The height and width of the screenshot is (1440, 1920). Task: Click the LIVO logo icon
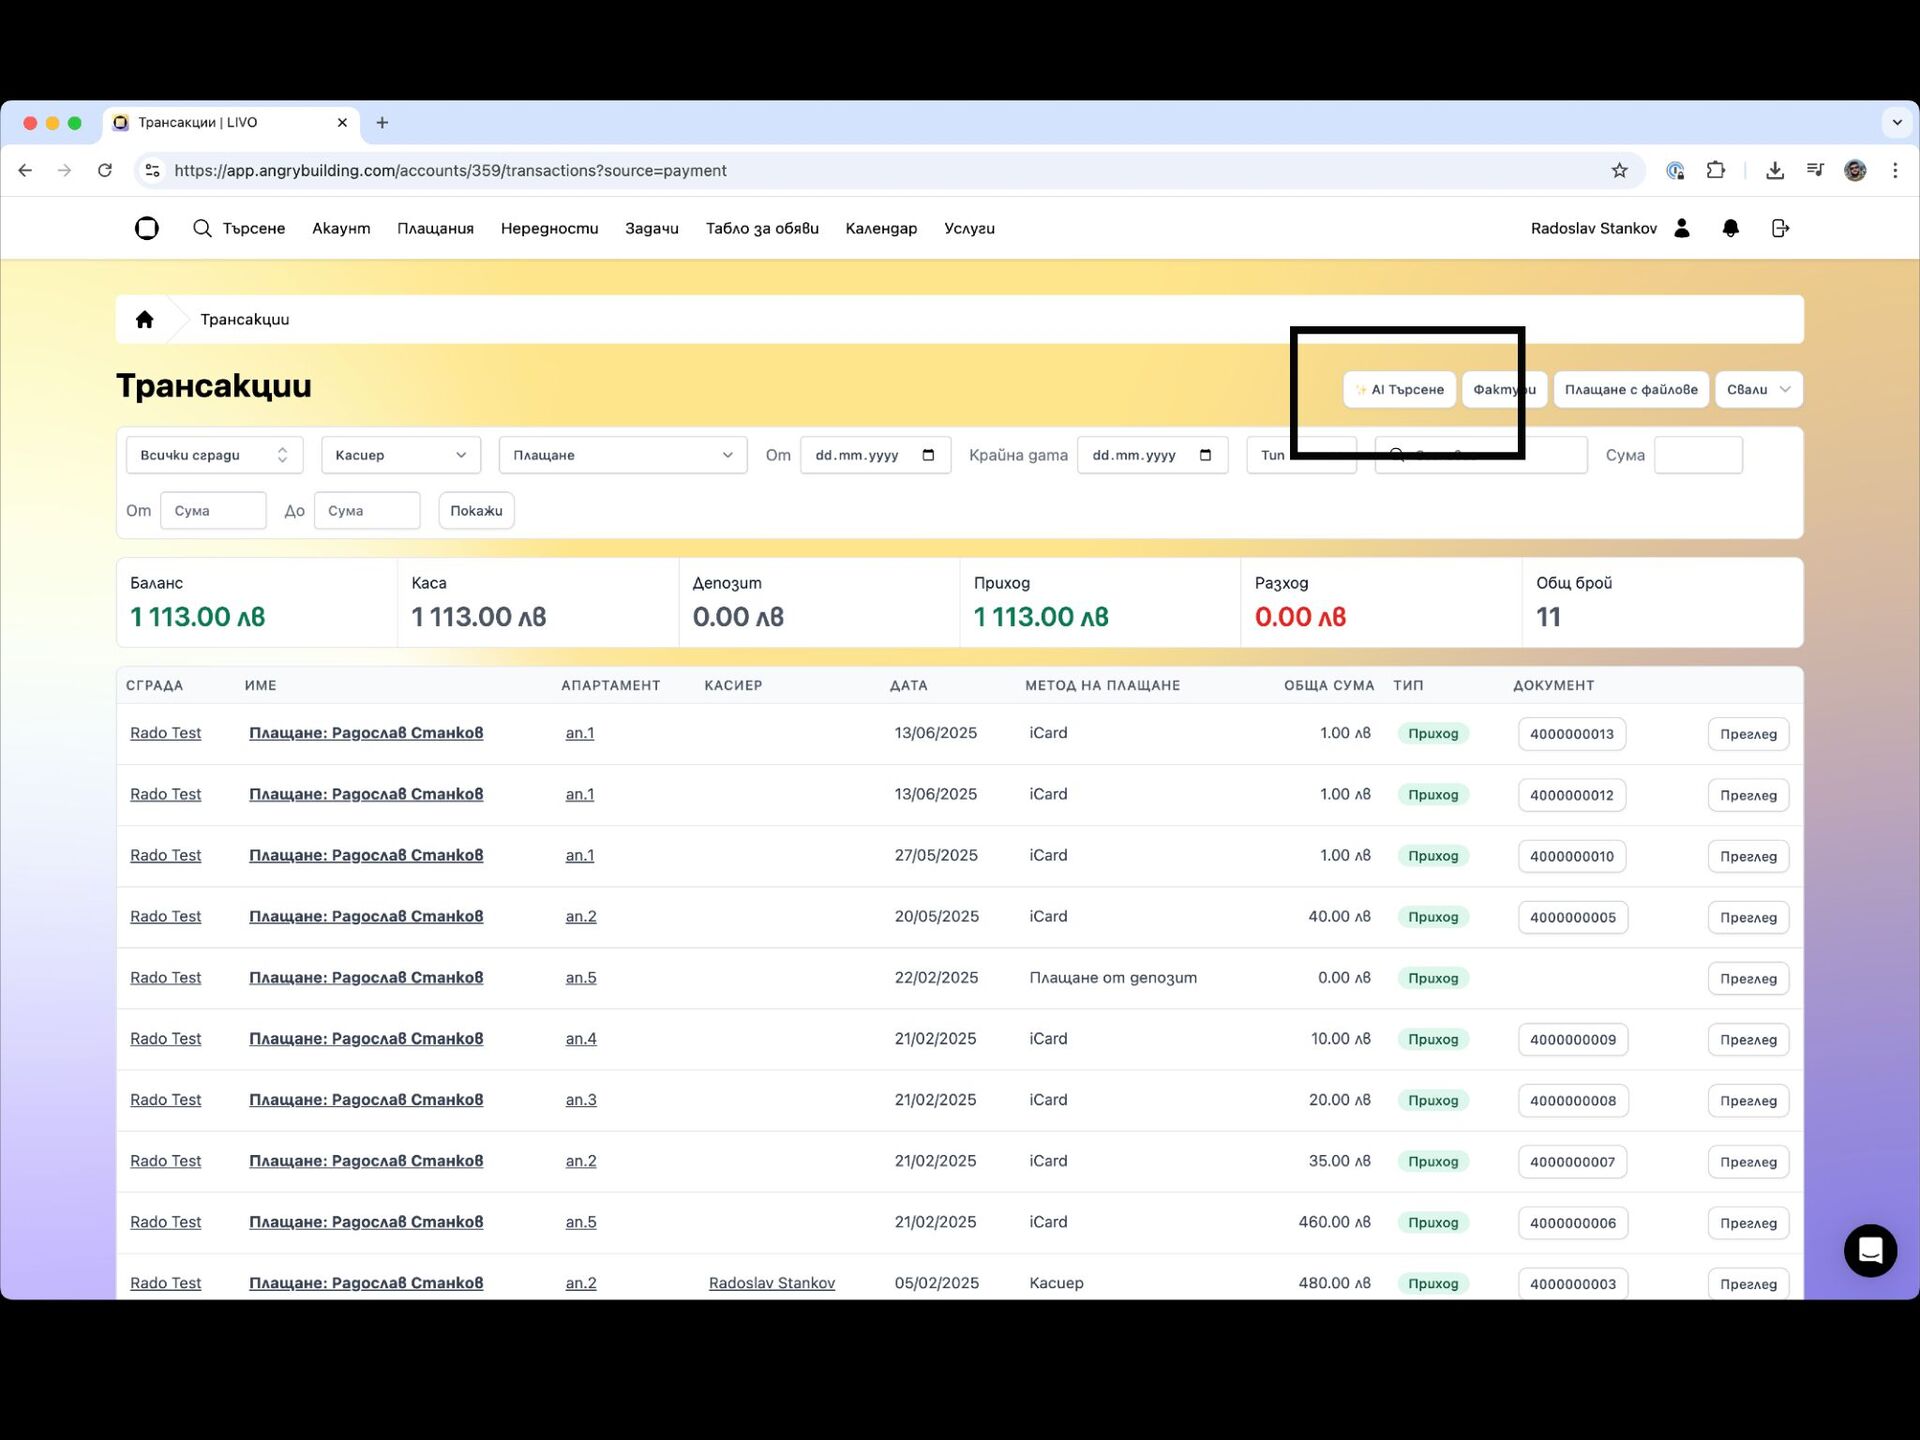tap(147, 228)
